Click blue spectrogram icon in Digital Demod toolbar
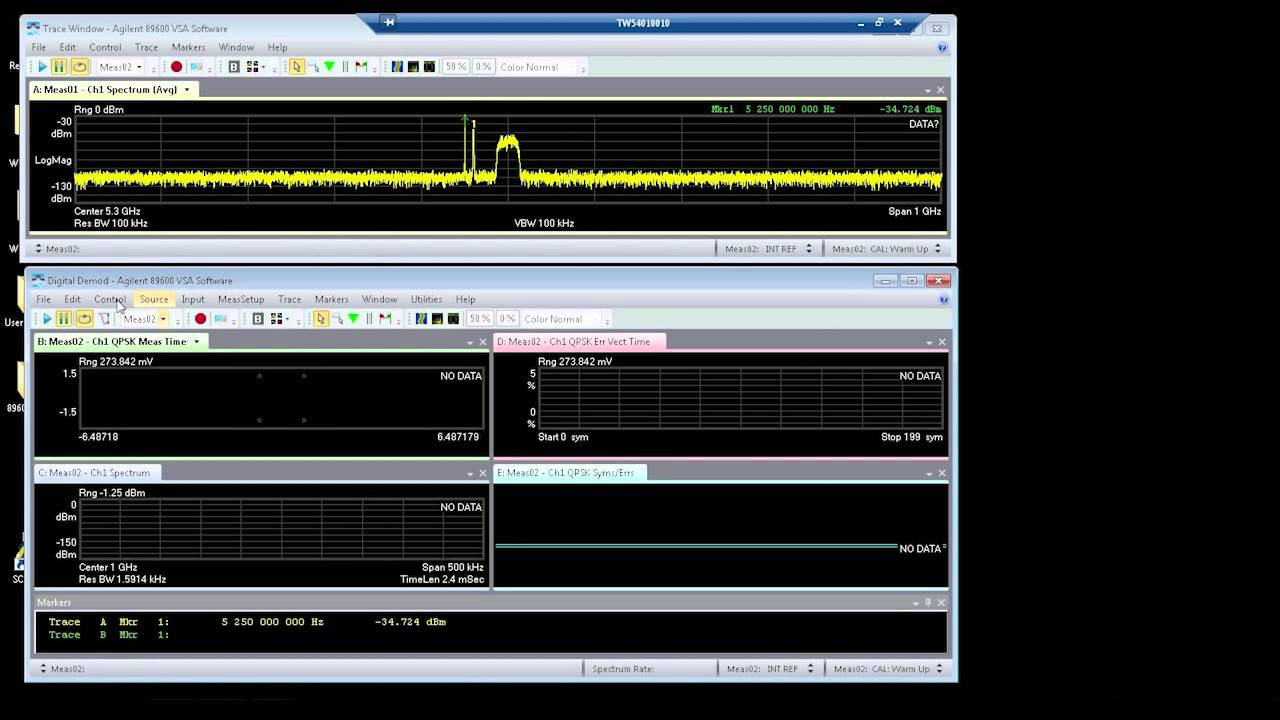The height and width of the screenshot is (720, 1280). (x=421, y=319)
